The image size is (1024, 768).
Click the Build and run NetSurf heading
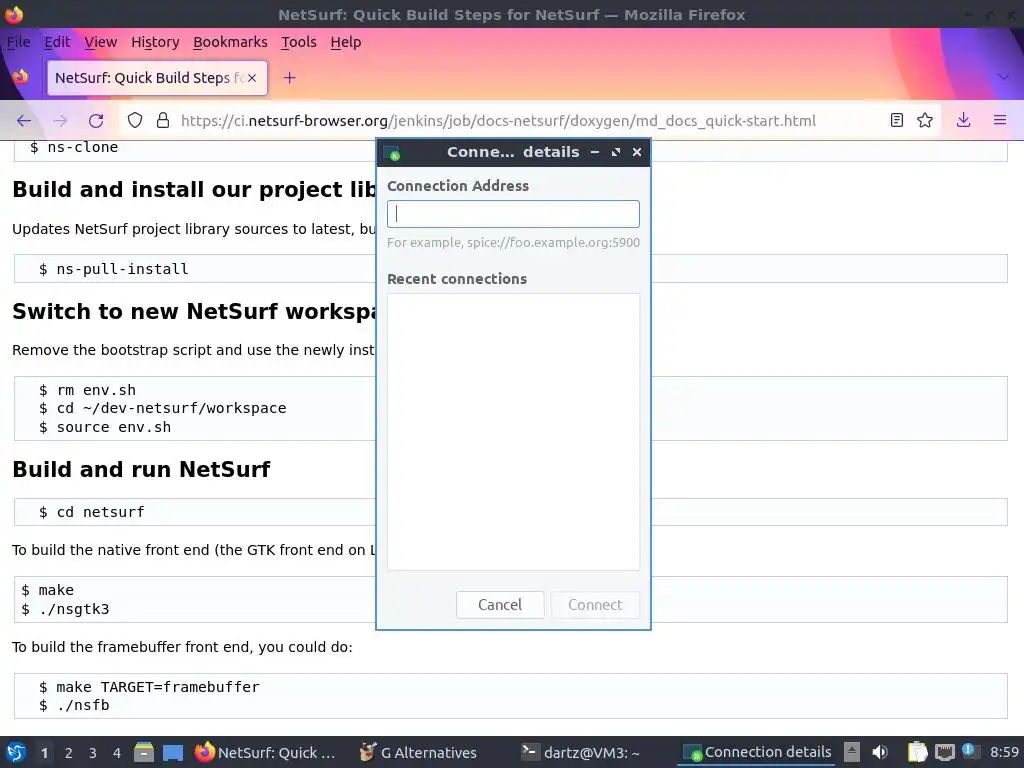coord(141,470)
